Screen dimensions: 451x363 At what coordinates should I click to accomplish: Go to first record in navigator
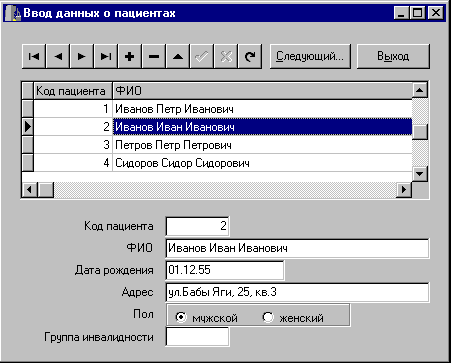(x=34, y=56)
